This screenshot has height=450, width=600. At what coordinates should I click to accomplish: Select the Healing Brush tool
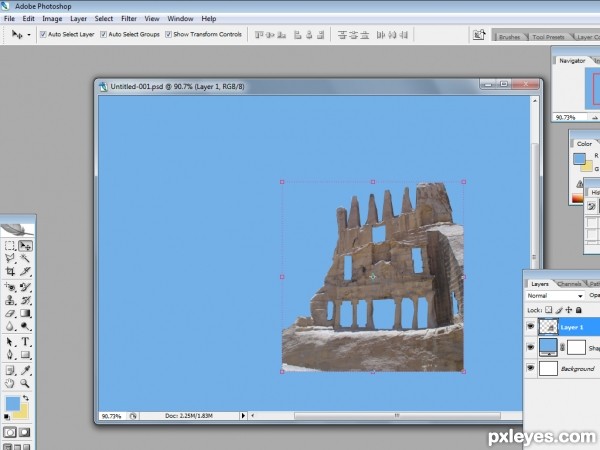(10, 287)
